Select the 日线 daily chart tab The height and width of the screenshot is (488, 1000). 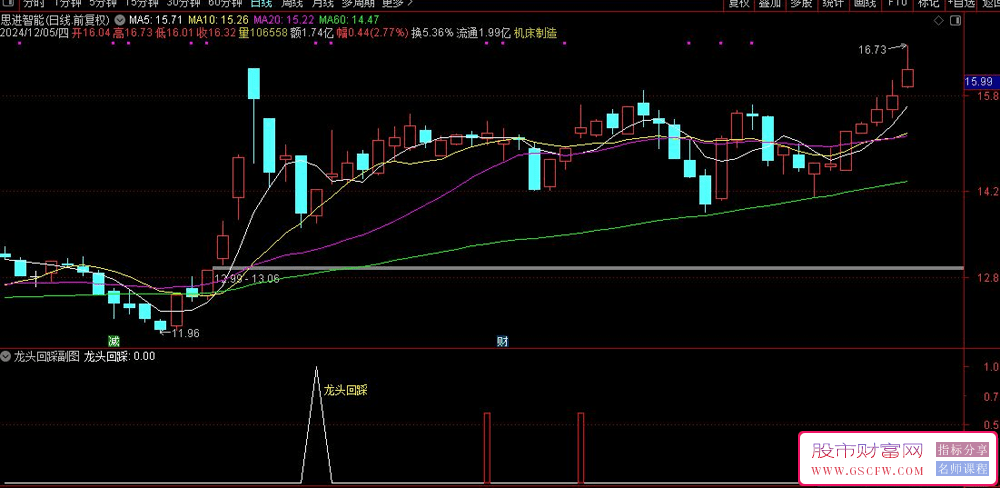coord(261,3)
